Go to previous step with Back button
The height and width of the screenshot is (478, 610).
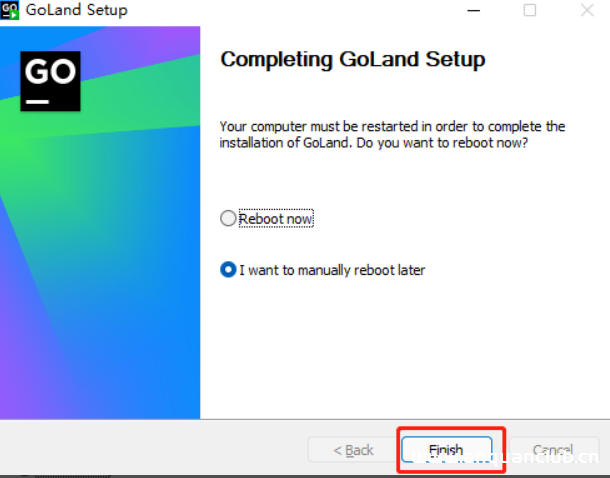coord(354,450)
